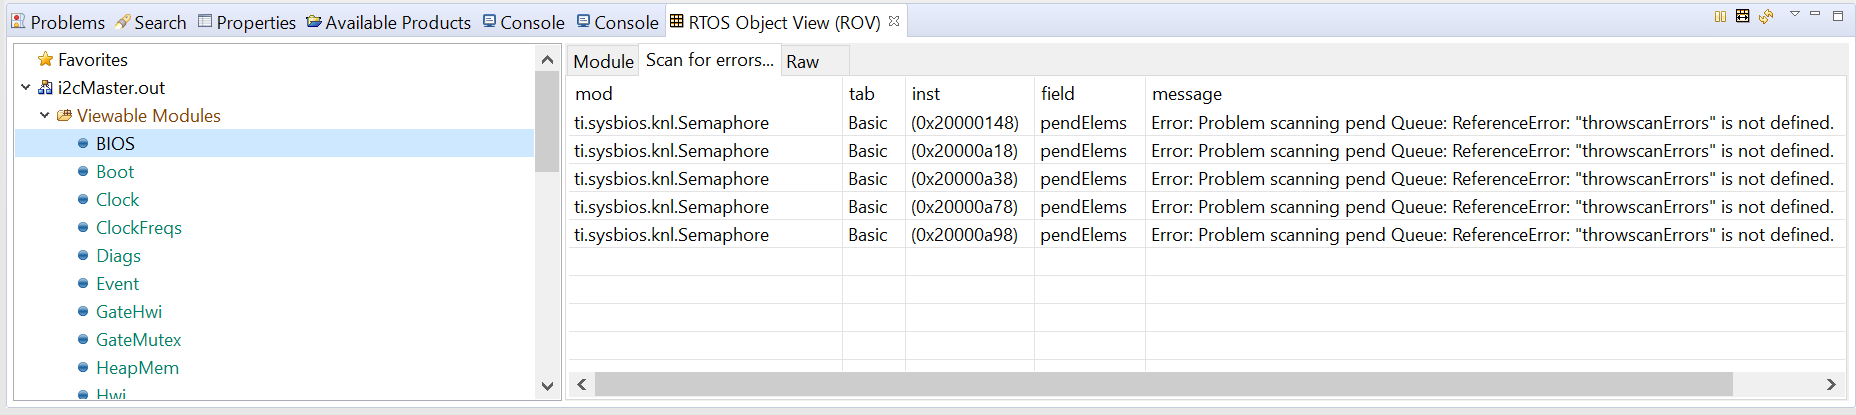1856x415 pixels.
Task: Click the yellow refresh arrows icon
Action: click(1766, 16)
